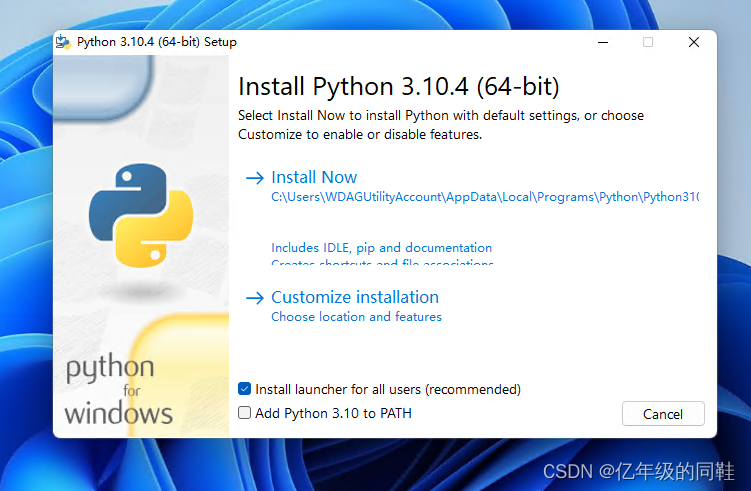Minimize the Python Setup window
This screenshot has width=751, height=491.
pos(603,42)
